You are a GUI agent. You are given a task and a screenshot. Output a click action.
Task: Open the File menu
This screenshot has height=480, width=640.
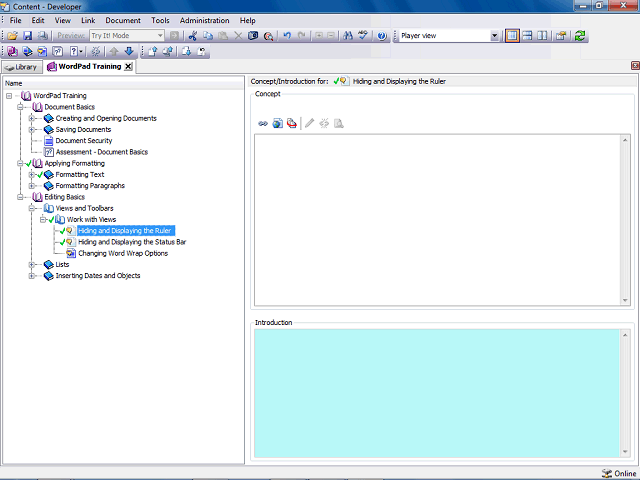(16, 20)
